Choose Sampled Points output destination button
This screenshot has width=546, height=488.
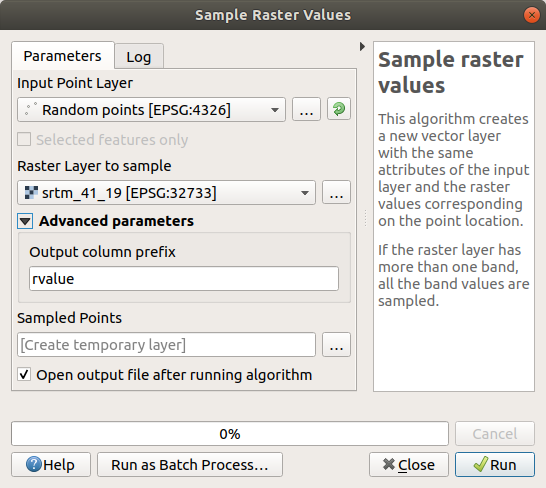tap(336, 344)
